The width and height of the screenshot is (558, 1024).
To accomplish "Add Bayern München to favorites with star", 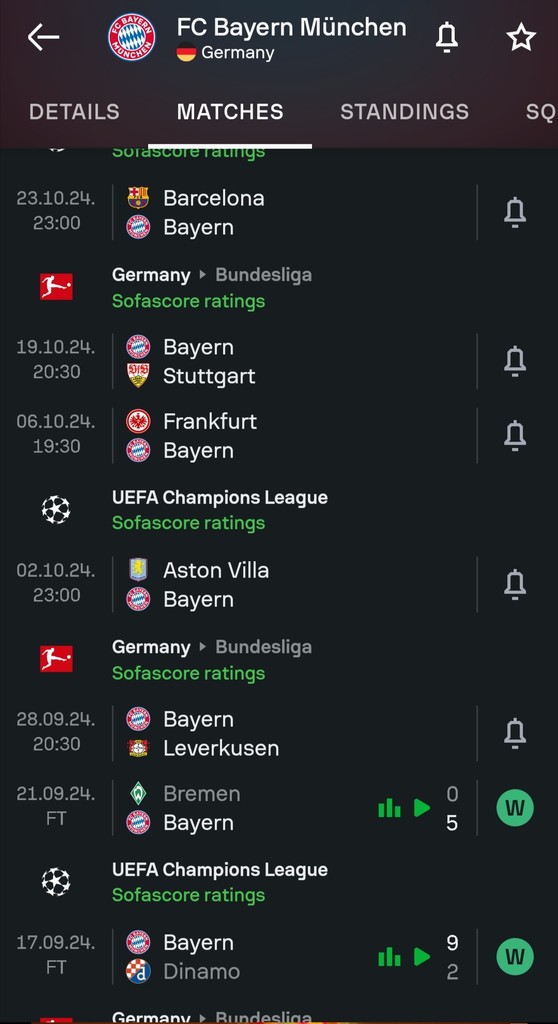I will coord(521,37).
